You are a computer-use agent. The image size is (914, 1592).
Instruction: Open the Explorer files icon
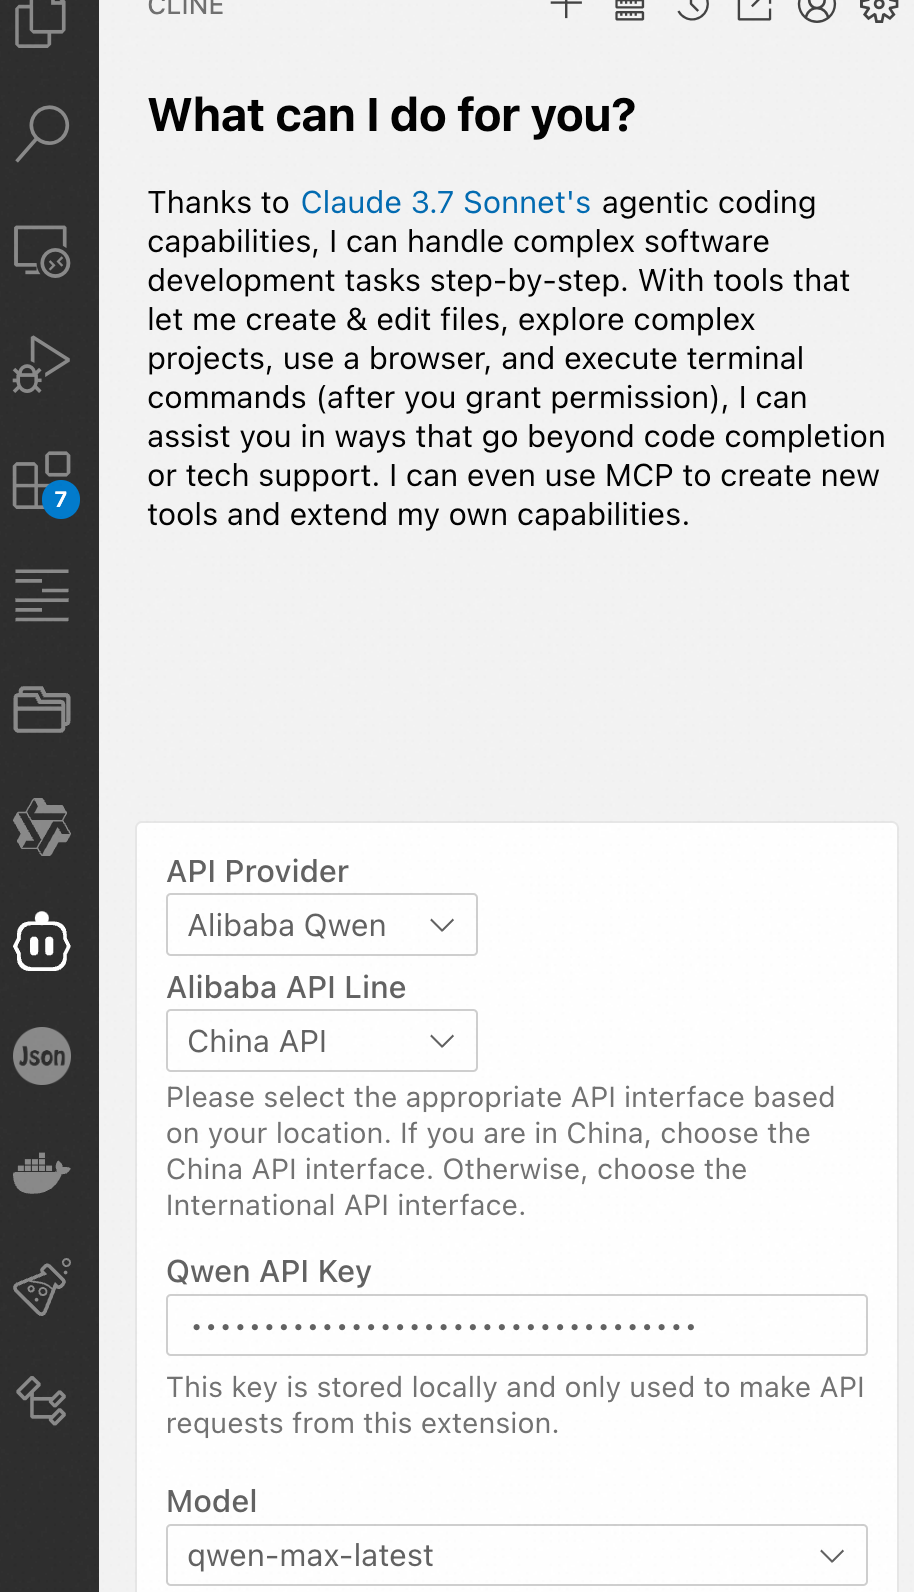42,22
